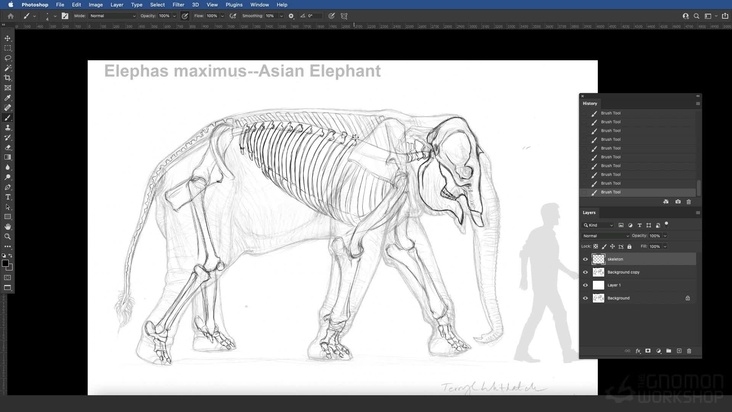Click the Home button in options bar
Screen dimensions: 732x412
pyautogui.click(x=10, y=16)
